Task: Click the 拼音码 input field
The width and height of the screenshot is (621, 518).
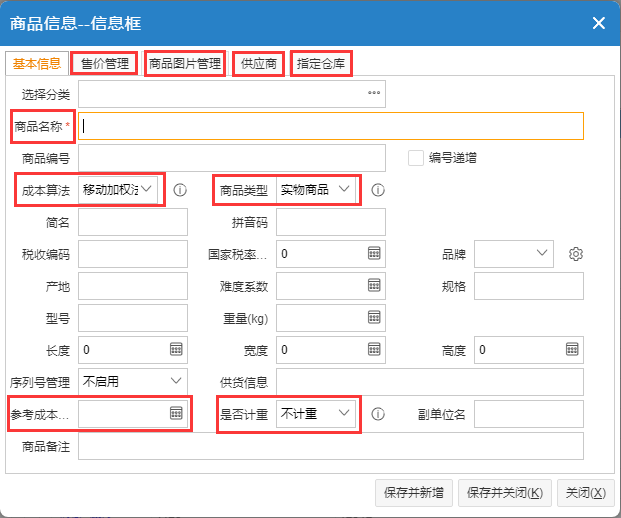Action: (x=331, y=222)
